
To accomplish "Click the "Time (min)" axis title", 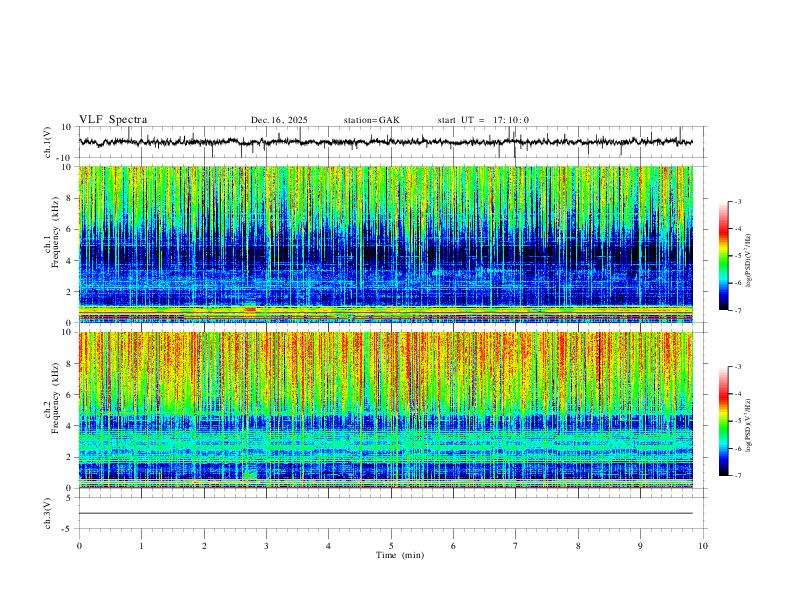I will (400, 555).
